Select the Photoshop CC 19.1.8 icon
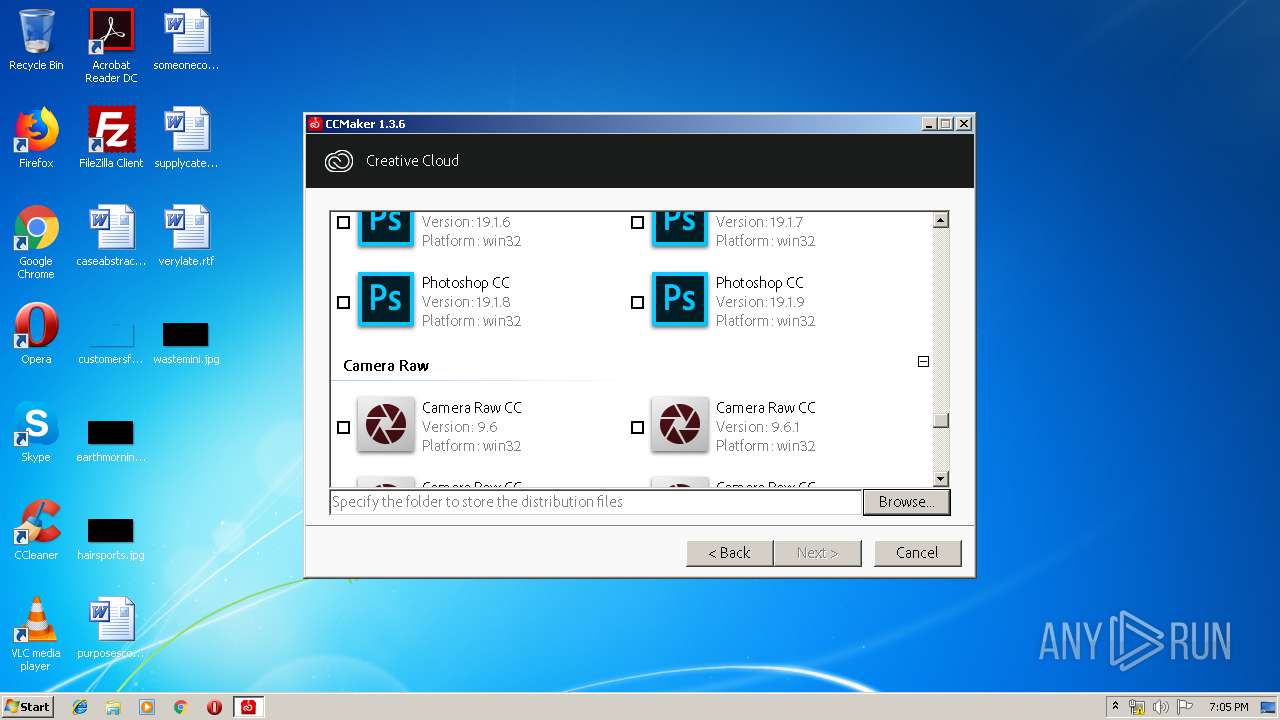This screenshot has height=720, width=1280. [x=386, y=300]
